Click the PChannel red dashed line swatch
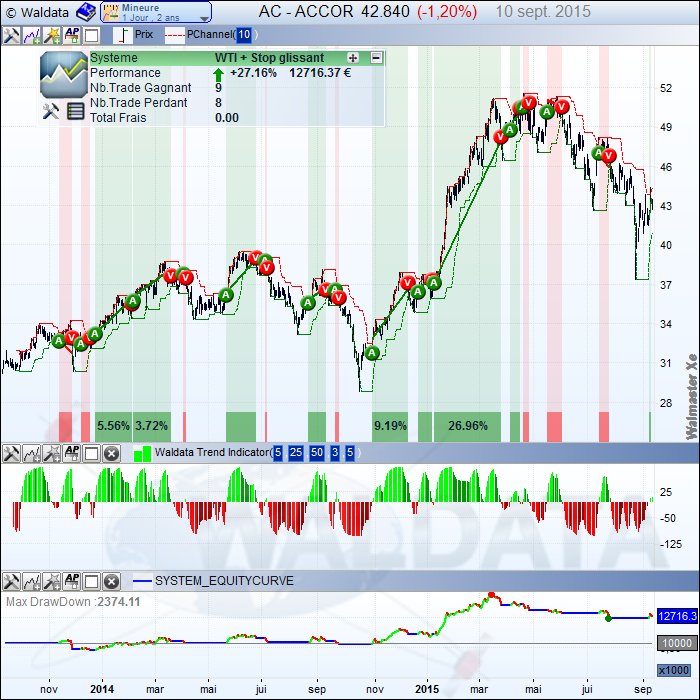The image size is (700, 700). [x=175, y=35]
